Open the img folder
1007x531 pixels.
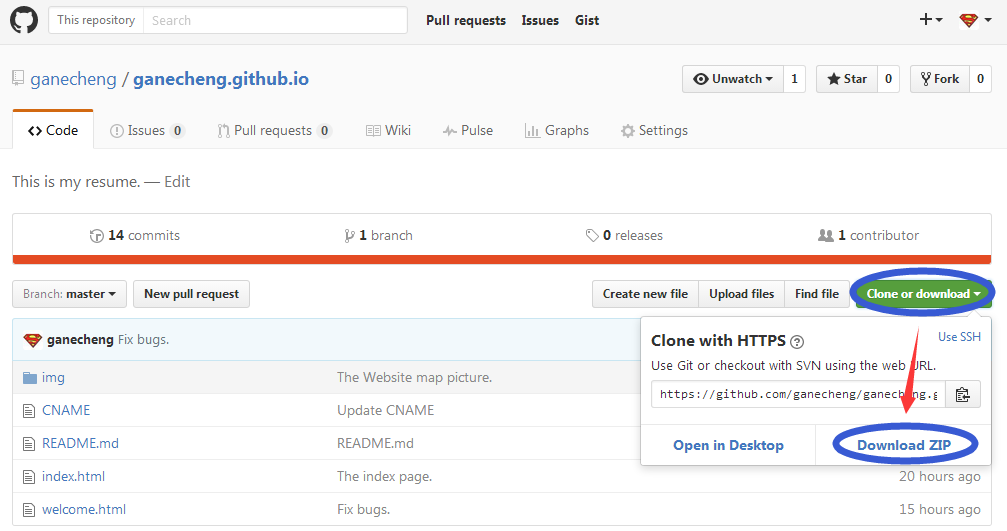click(x=53, y=378)
